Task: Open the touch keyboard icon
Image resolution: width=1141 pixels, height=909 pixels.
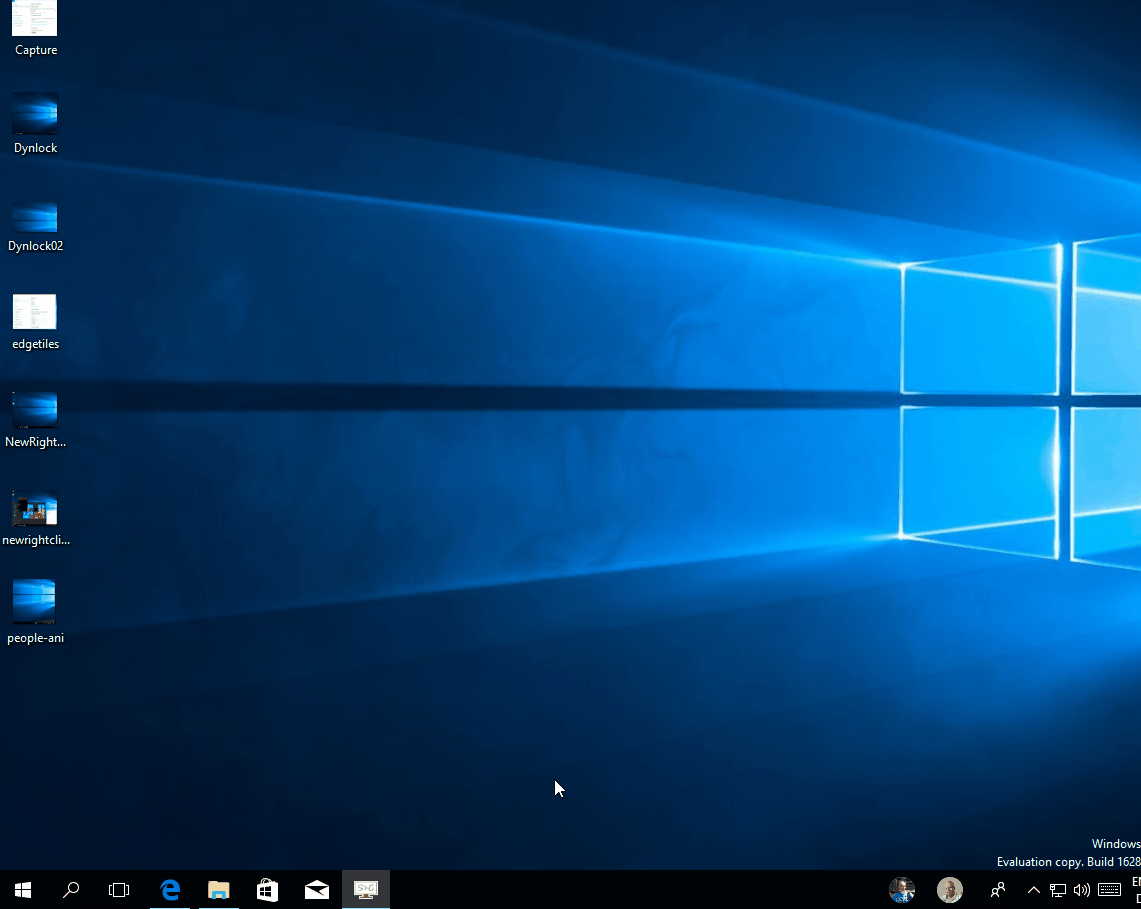Action: click(1108, 890)
